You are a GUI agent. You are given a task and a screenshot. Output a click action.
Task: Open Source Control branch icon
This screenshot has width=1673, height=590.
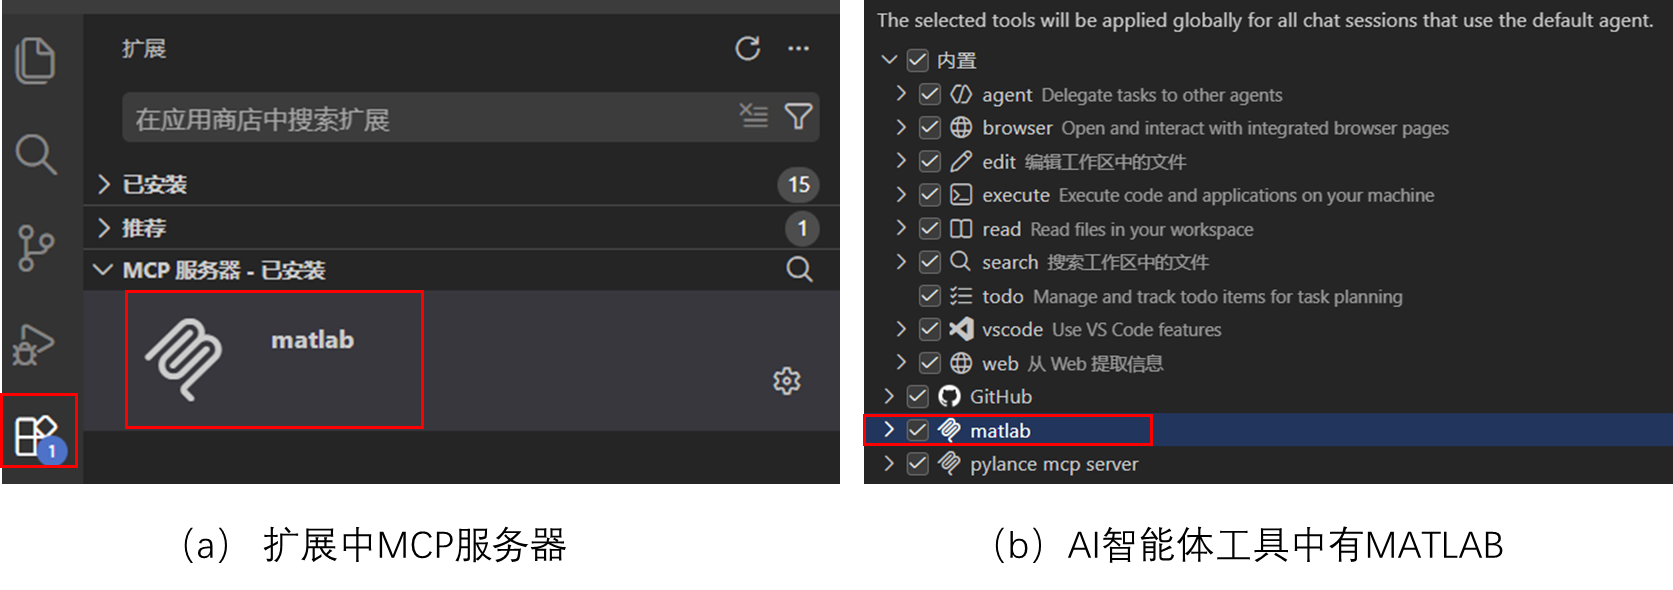click(x=36, y=248)
